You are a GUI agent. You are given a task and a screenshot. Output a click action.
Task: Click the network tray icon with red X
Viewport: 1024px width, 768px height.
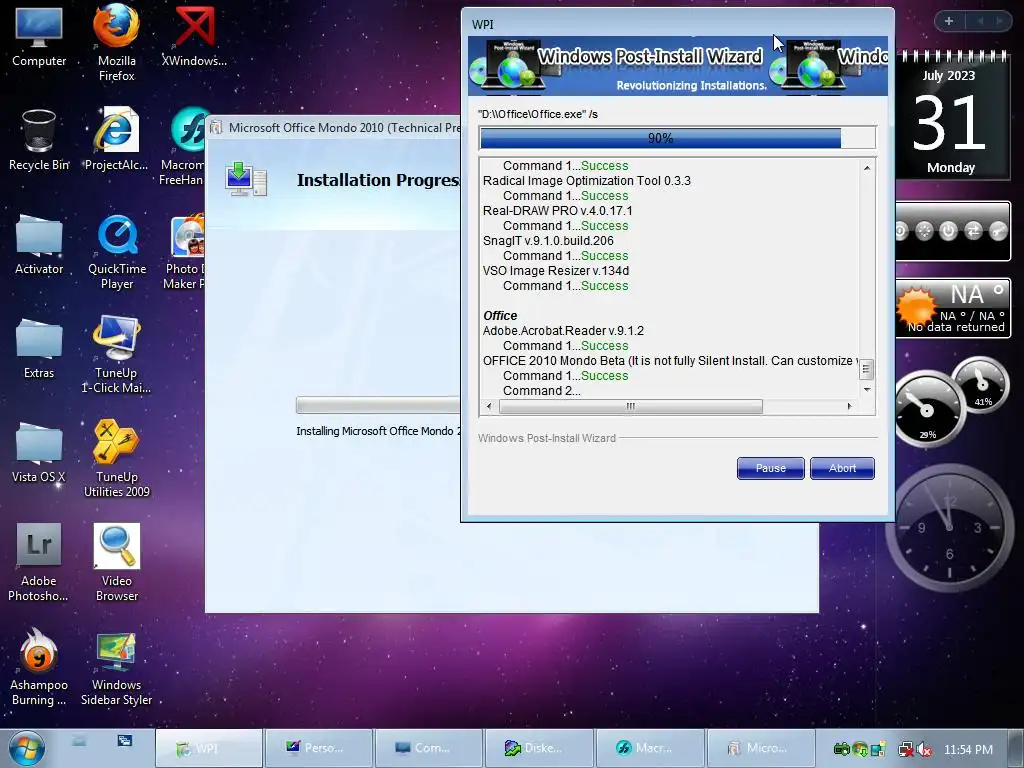[x=906, y=750]
